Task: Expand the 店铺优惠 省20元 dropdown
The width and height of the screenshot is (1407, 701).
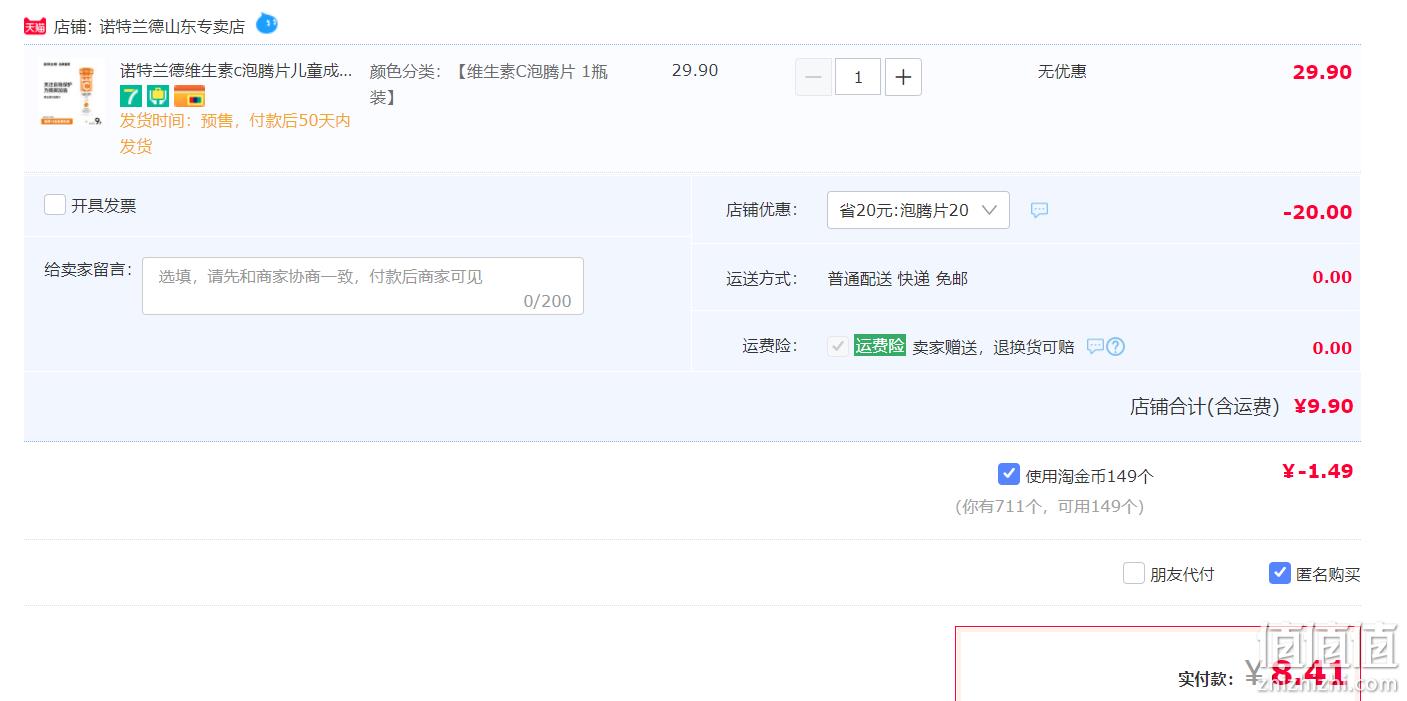Action: click(x=918, y=210)
